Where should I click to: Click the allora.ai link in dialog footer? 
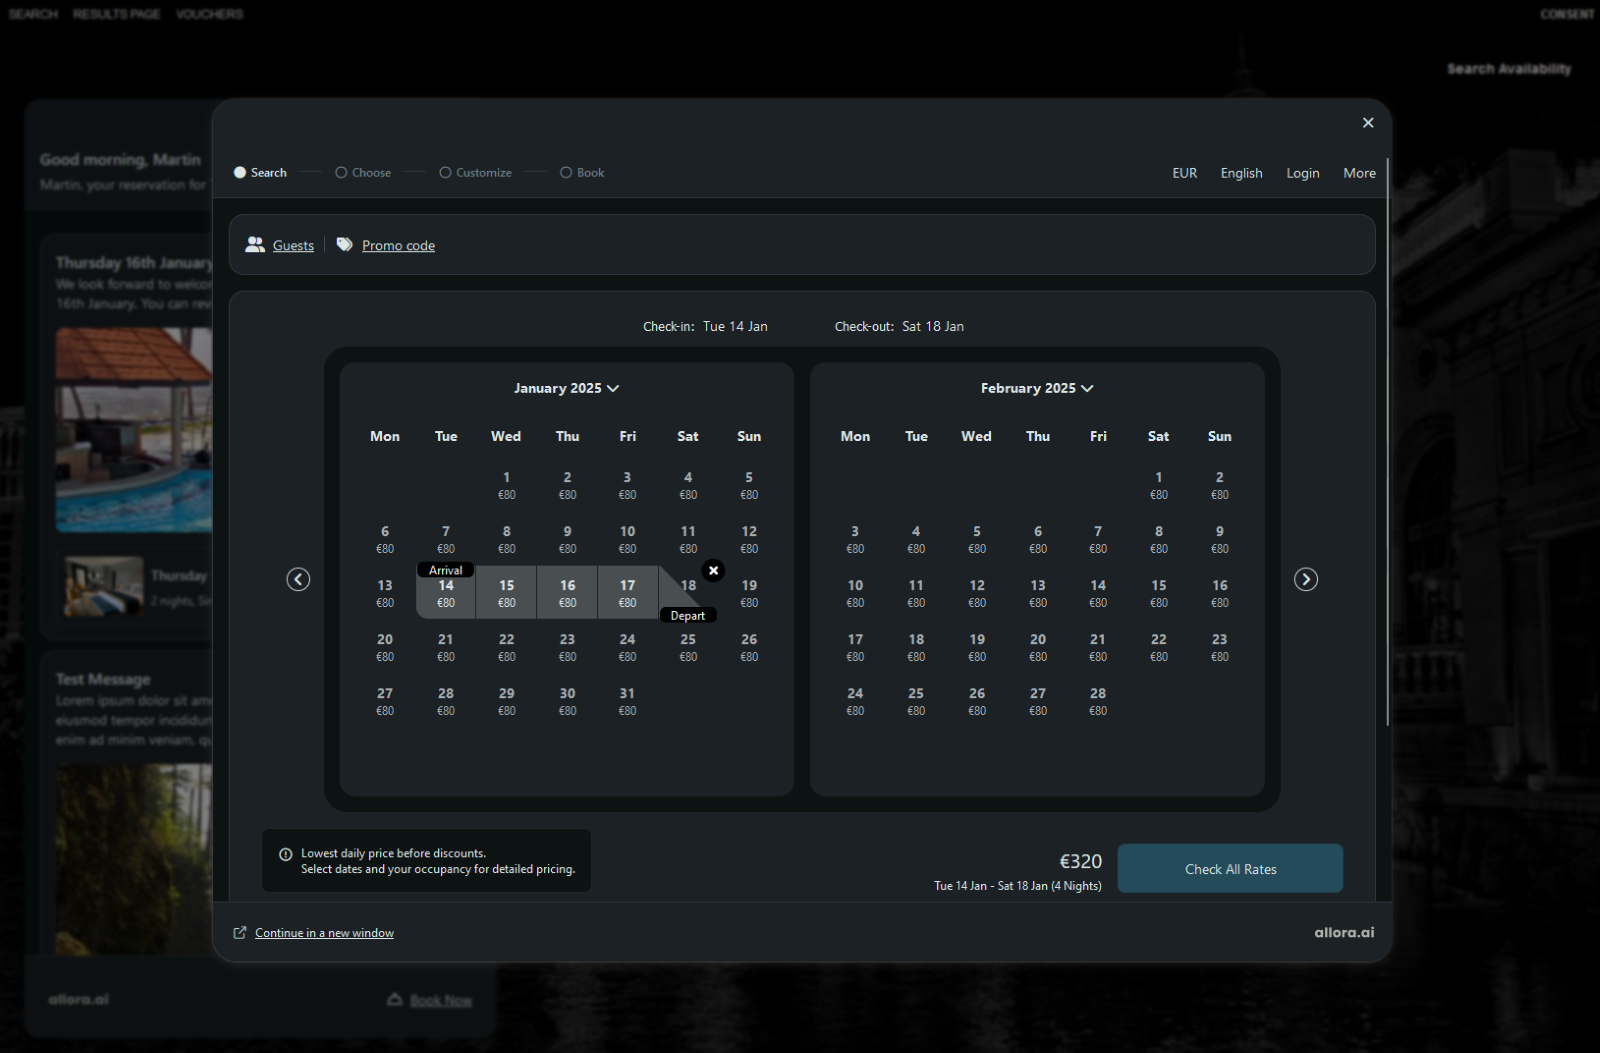tap(1344, 932)
